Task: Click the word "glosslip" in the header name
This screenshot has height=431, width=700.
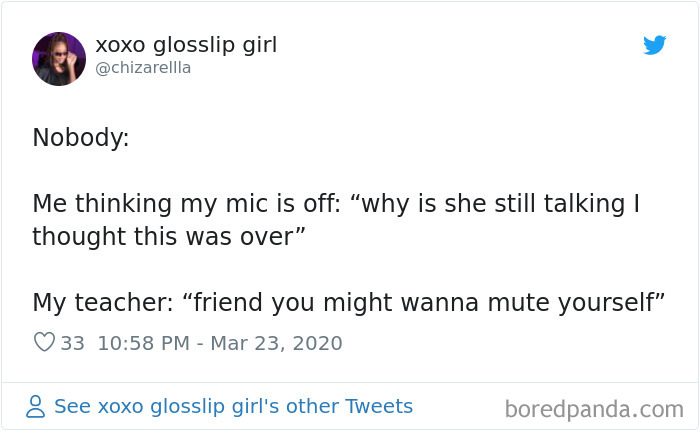Action: [191, 45]
